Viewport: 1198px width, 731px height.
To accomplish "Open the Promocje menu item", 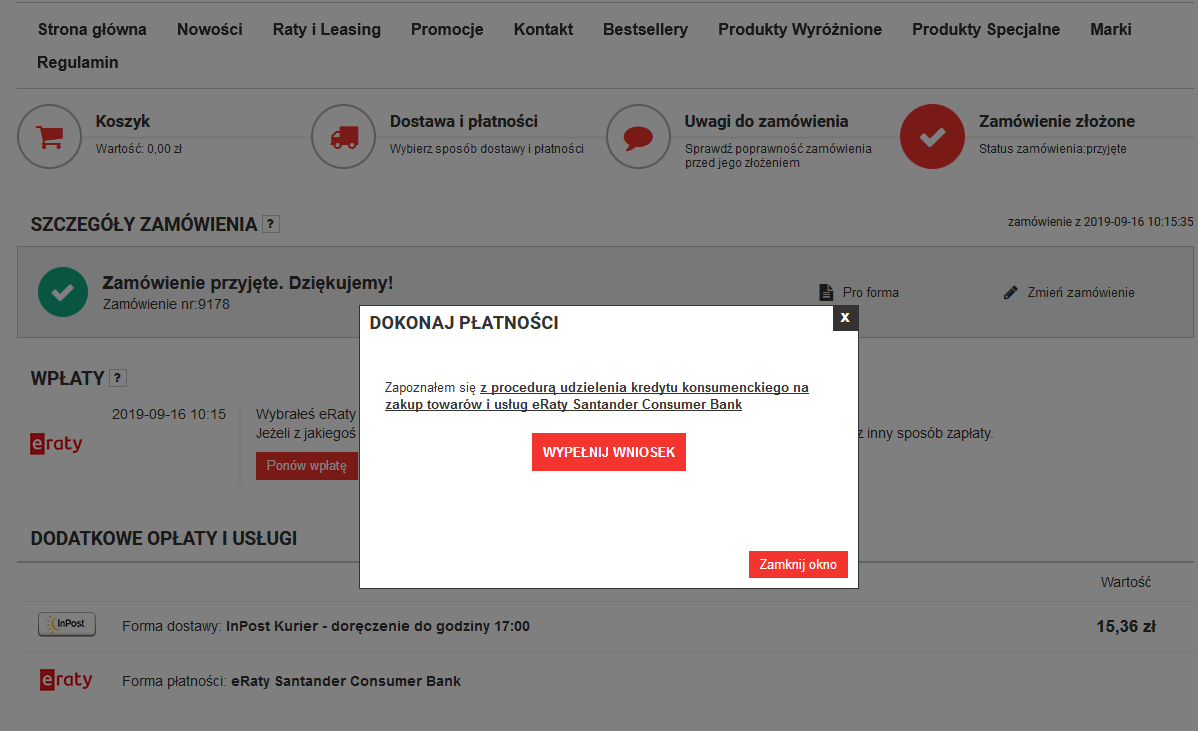I will (447, 29).
